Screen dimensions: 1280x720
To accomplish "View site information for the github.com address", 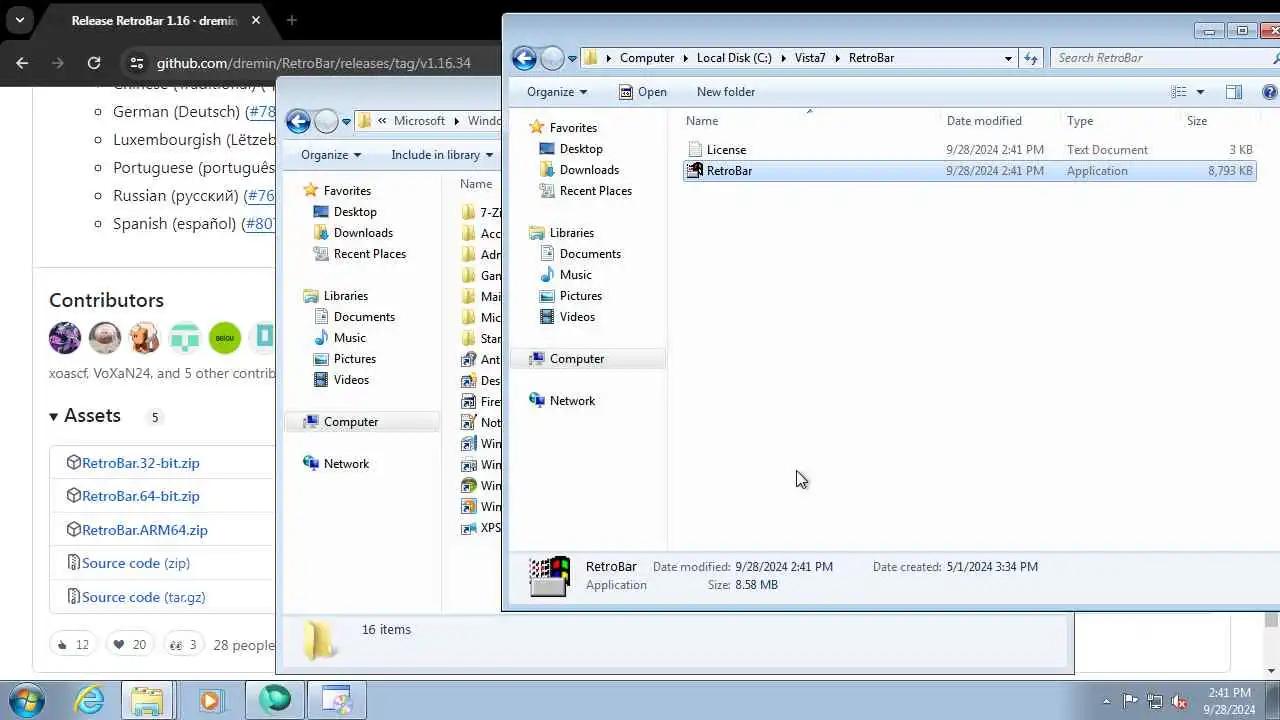I will coord(137,63).
